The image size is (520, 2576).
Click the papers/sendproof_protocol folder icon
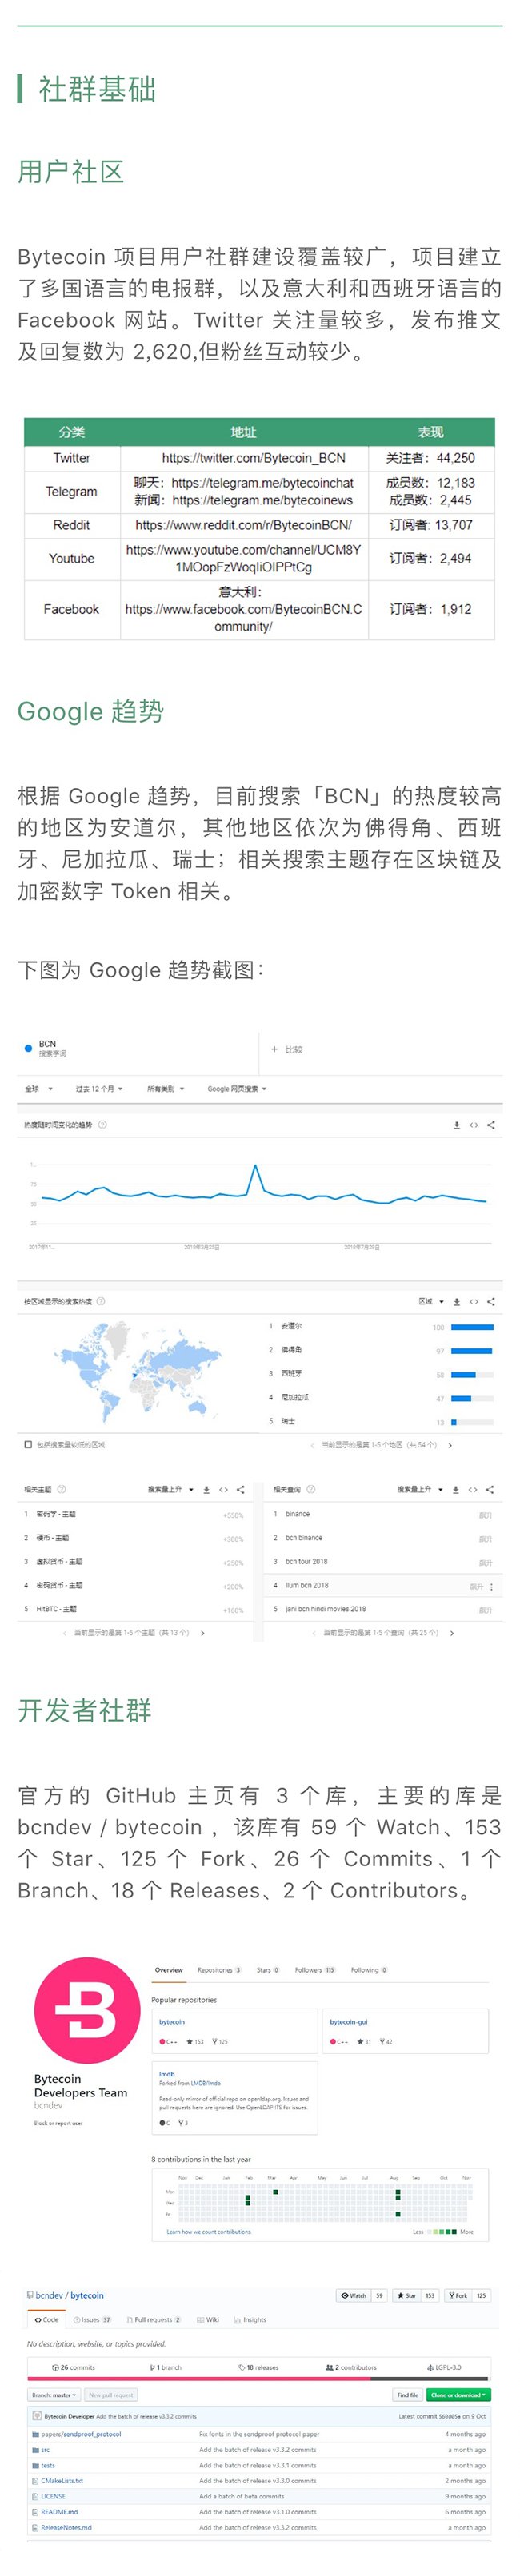(36, 2434)
